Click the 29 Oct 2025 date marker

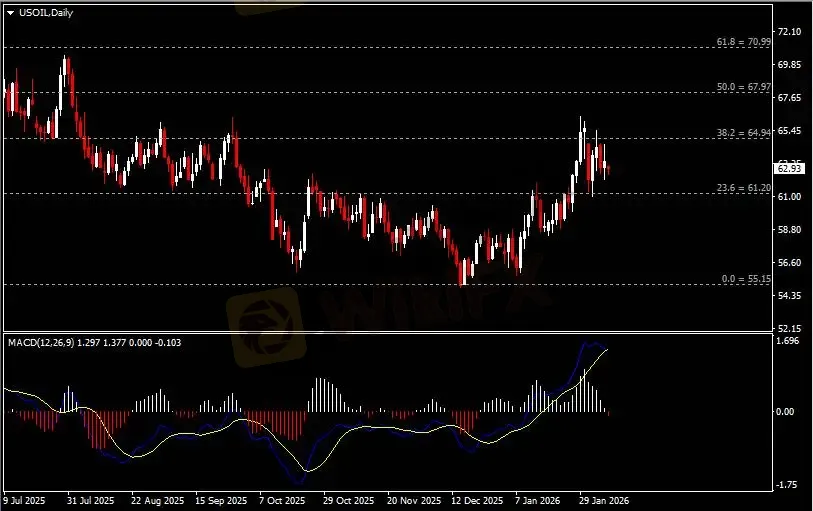348,501
